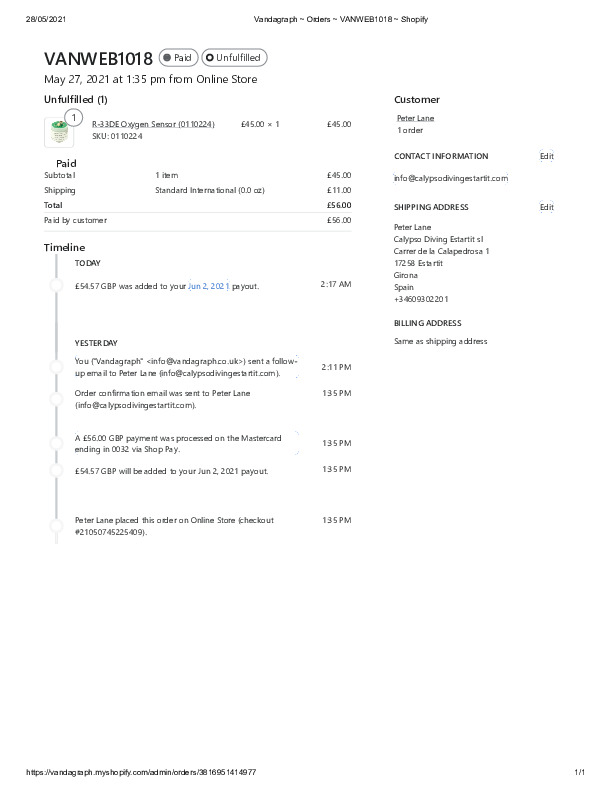Click the timeline marker for the Mastercard payment
This screenshot has height=792, width=612.
56,443
